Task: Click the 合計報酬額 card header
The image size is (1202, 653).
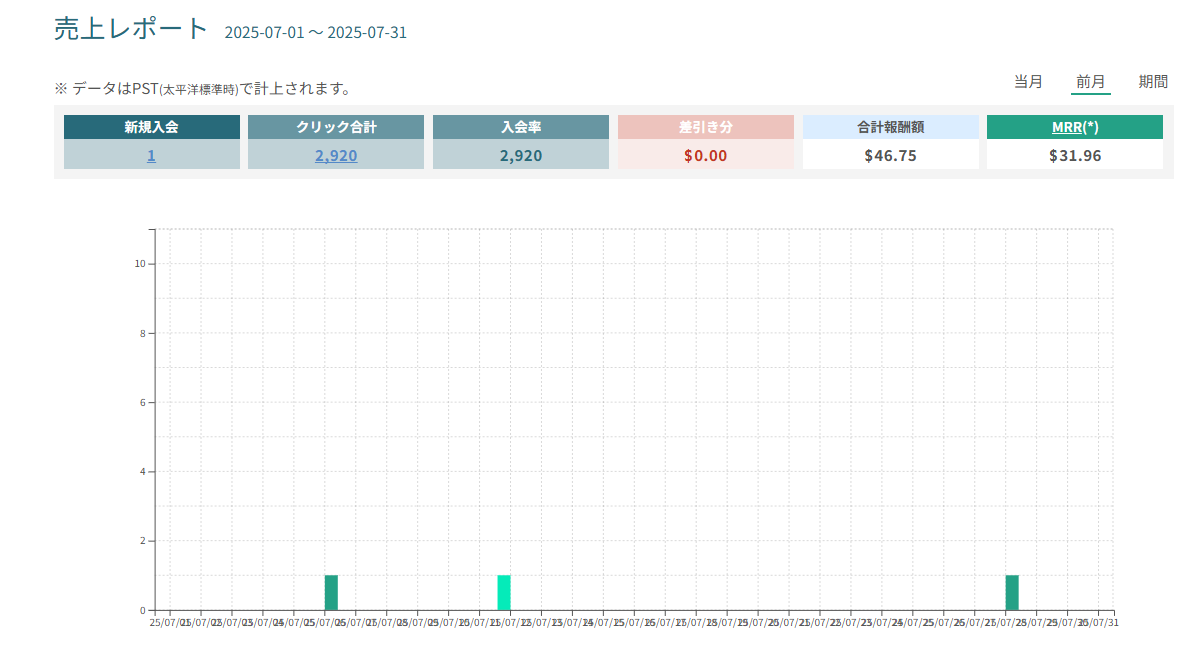Action: coord(890,127)
